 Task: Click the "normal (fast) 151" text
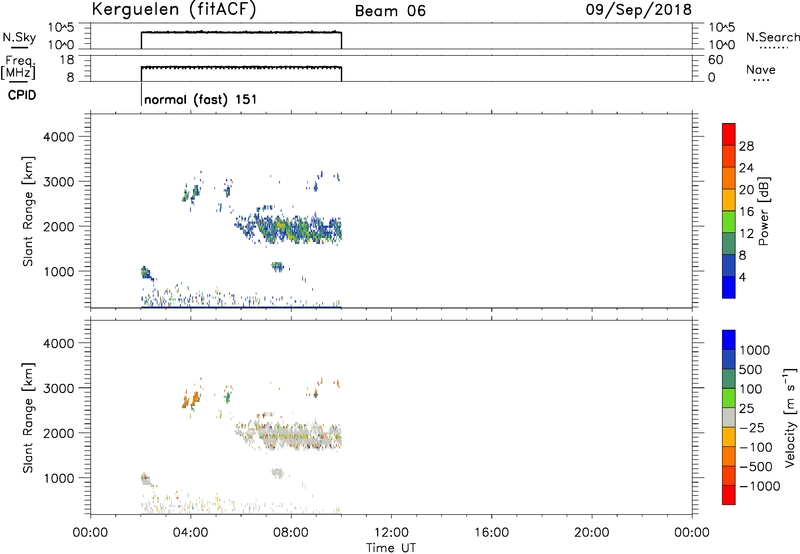201,99
